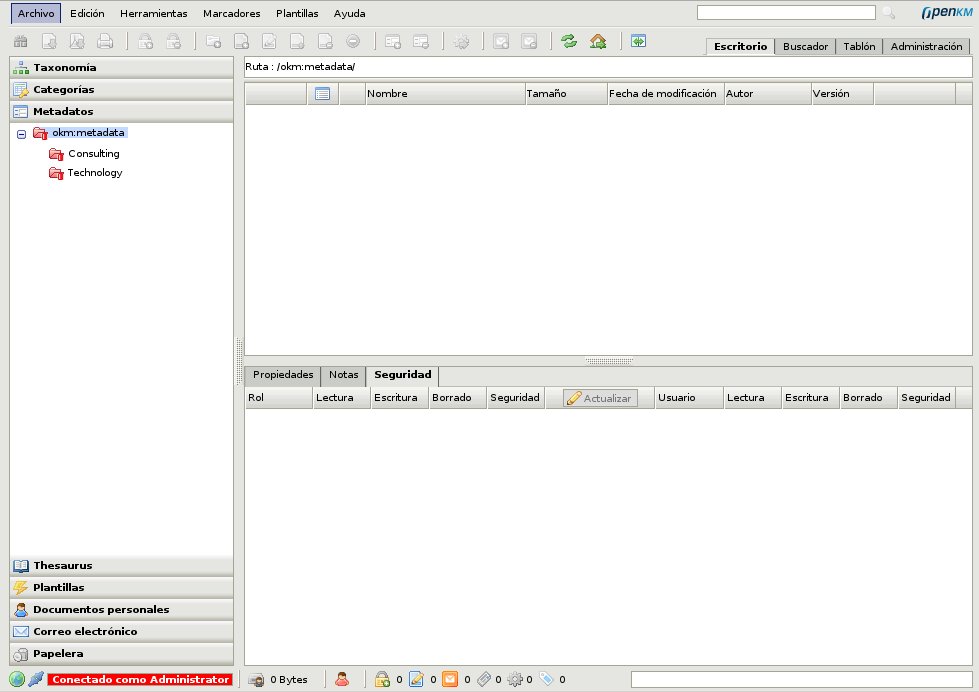Image resolution: width=979 pixels, height=692 pixels.
Task: Click the Lock document toolbar icon
Action: point(145,42)
